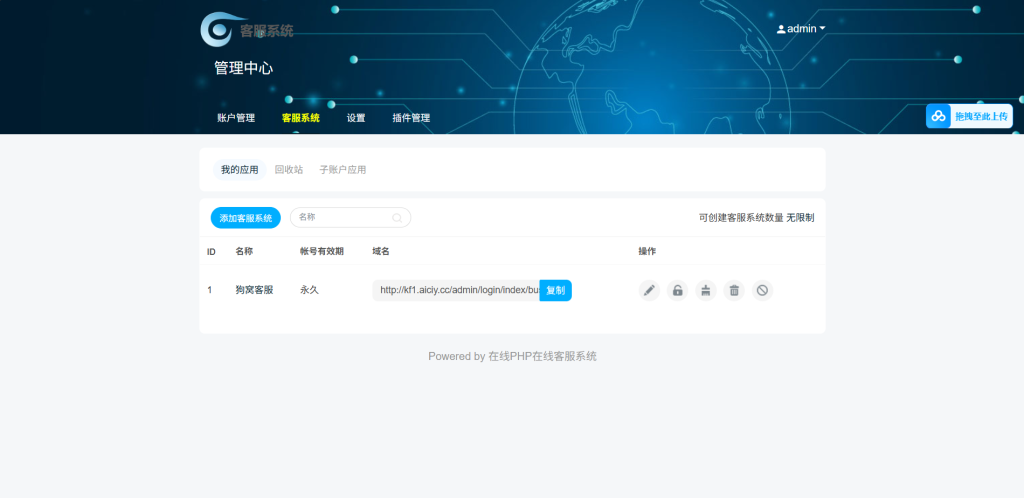Open the 客服系统 menu item

pos(300,118)
